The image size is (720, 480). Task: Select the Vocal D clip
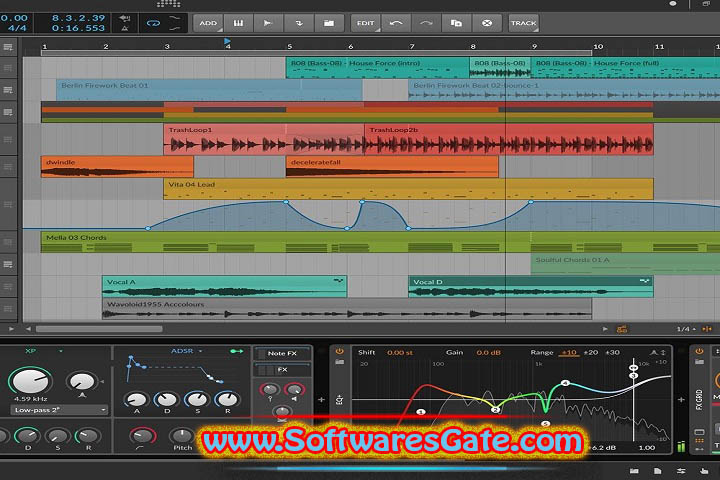click(x=531, y=287)
